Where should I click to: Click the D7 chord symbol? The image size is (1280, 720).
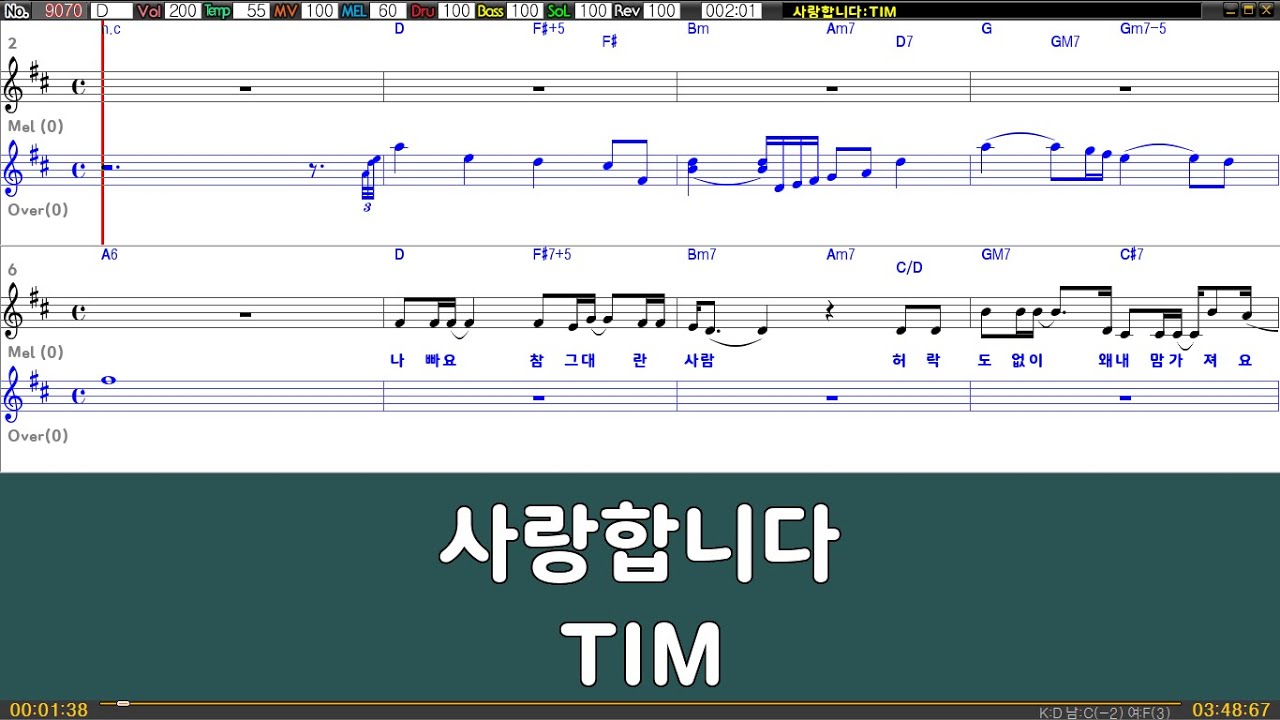pos(904,41)
